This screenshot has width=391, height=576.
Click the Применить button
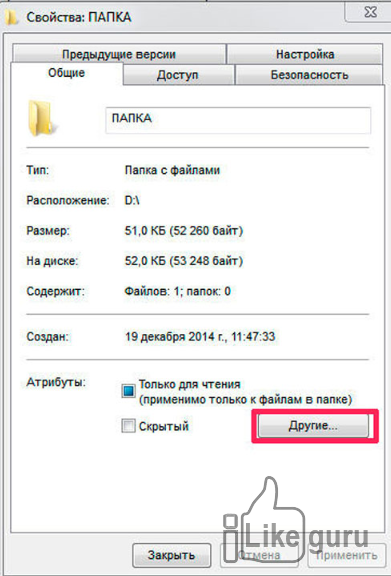coord(347,555)
